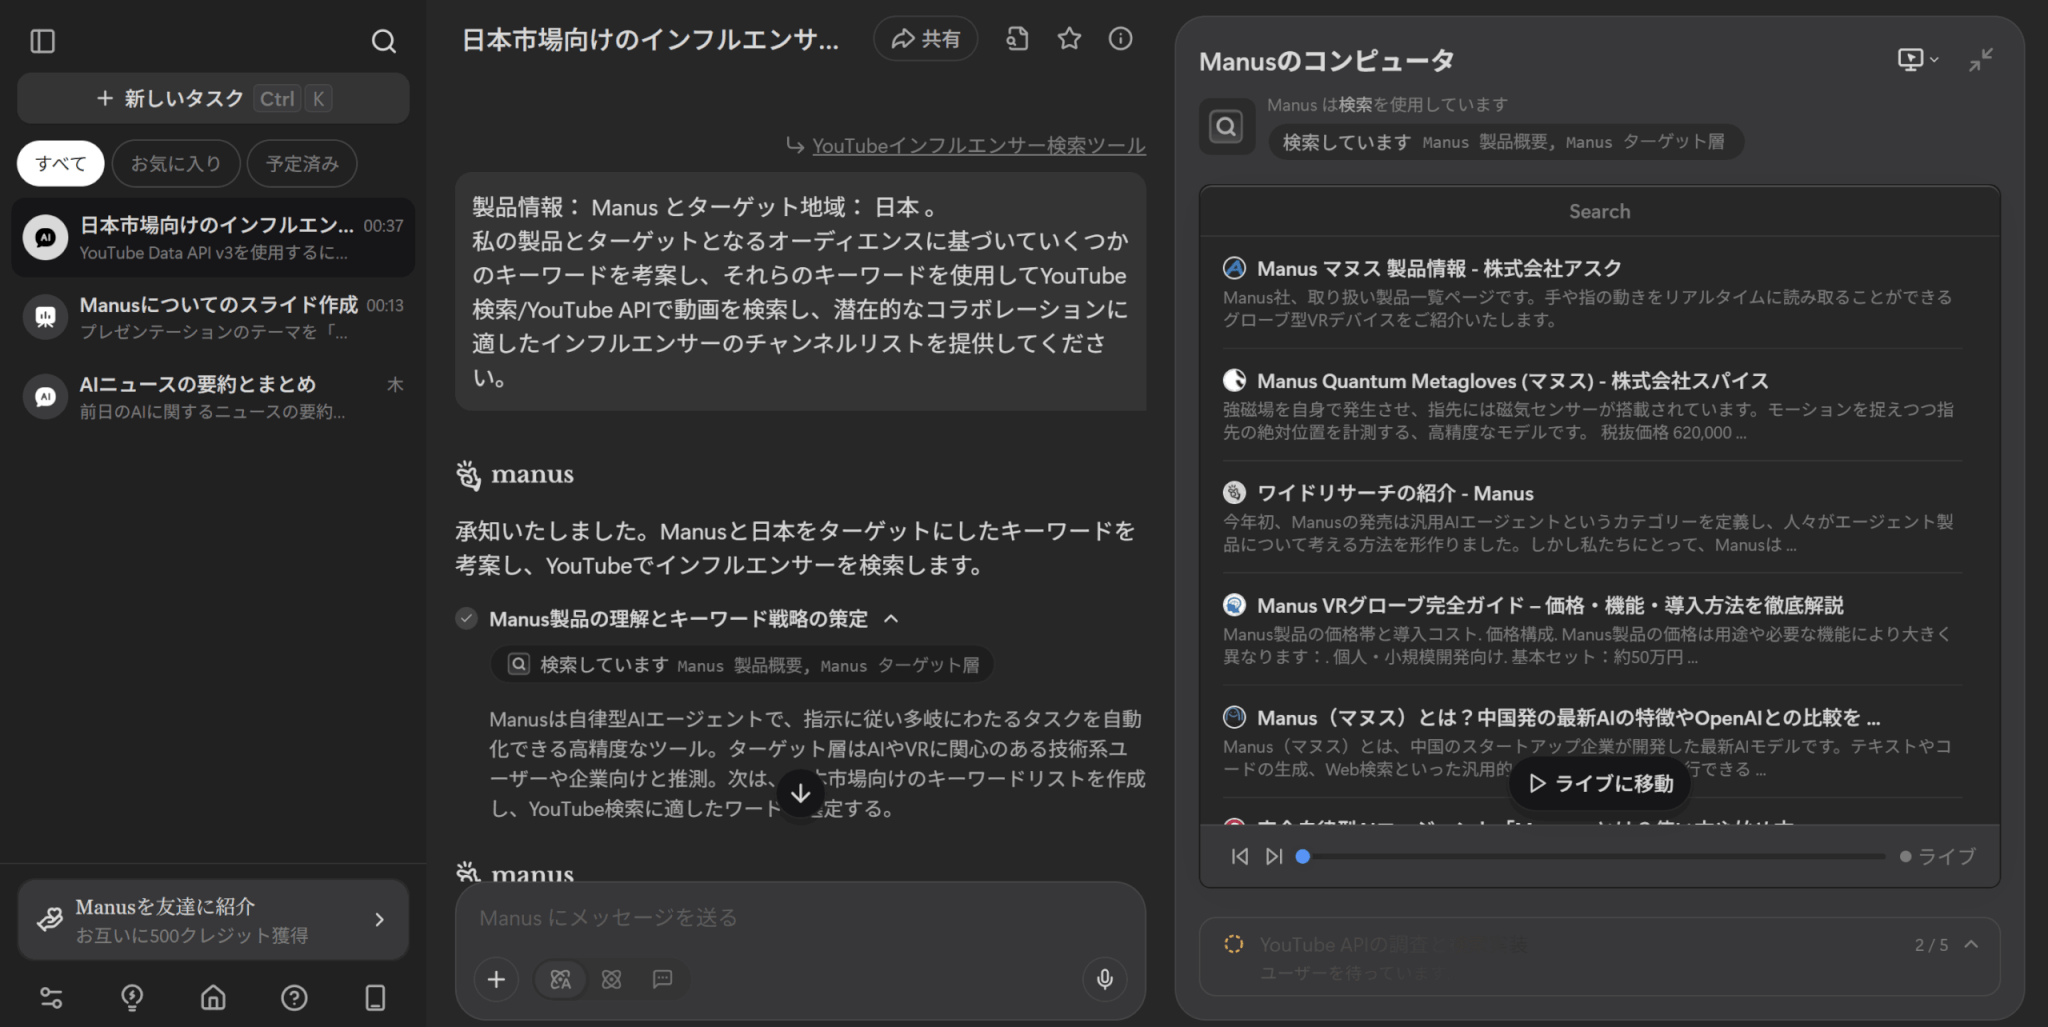Open result Manus マヌス 製品情報 - 株式会社アスク
The height and width of the screenshot is (1027, 2048).
pyautogui.click(x=1439, y=269)
